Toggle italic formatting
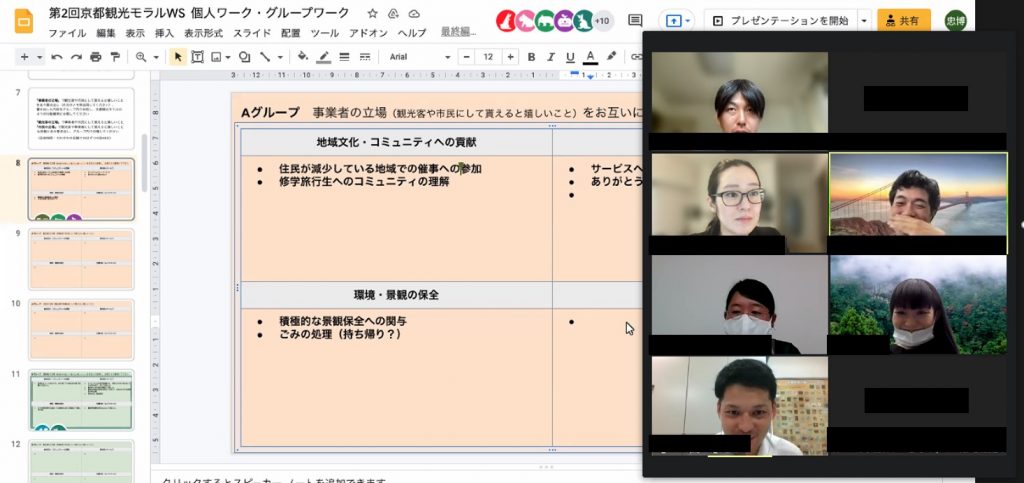 pos(551,57)
